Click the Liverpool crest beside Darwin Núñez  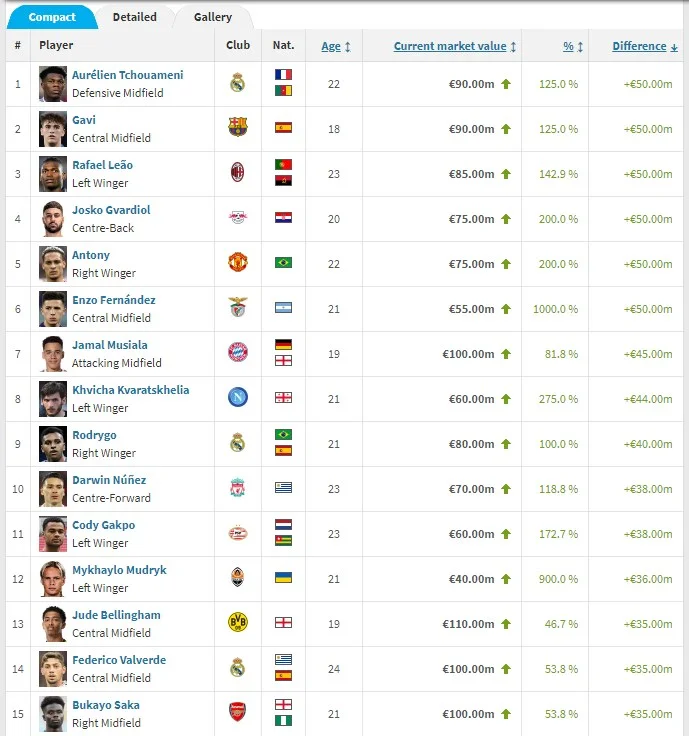click(x=237, y=488)
